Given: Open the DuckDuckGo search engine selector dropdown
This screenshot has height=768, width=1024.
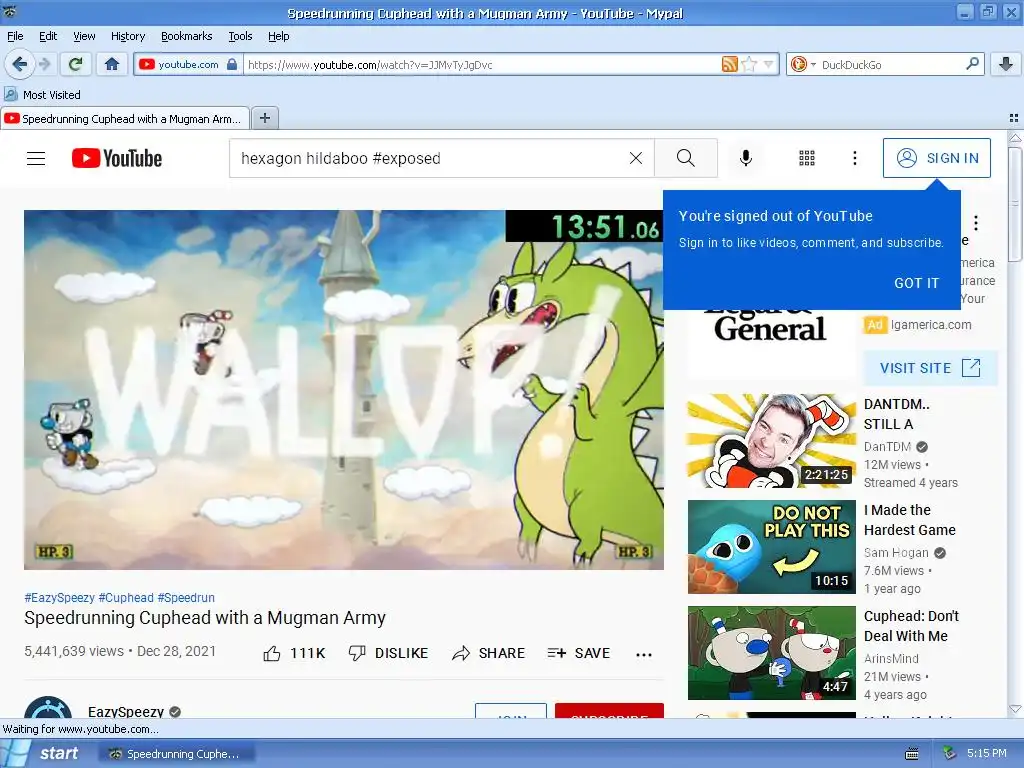Looking at the screenshot, I should (803, 64).
